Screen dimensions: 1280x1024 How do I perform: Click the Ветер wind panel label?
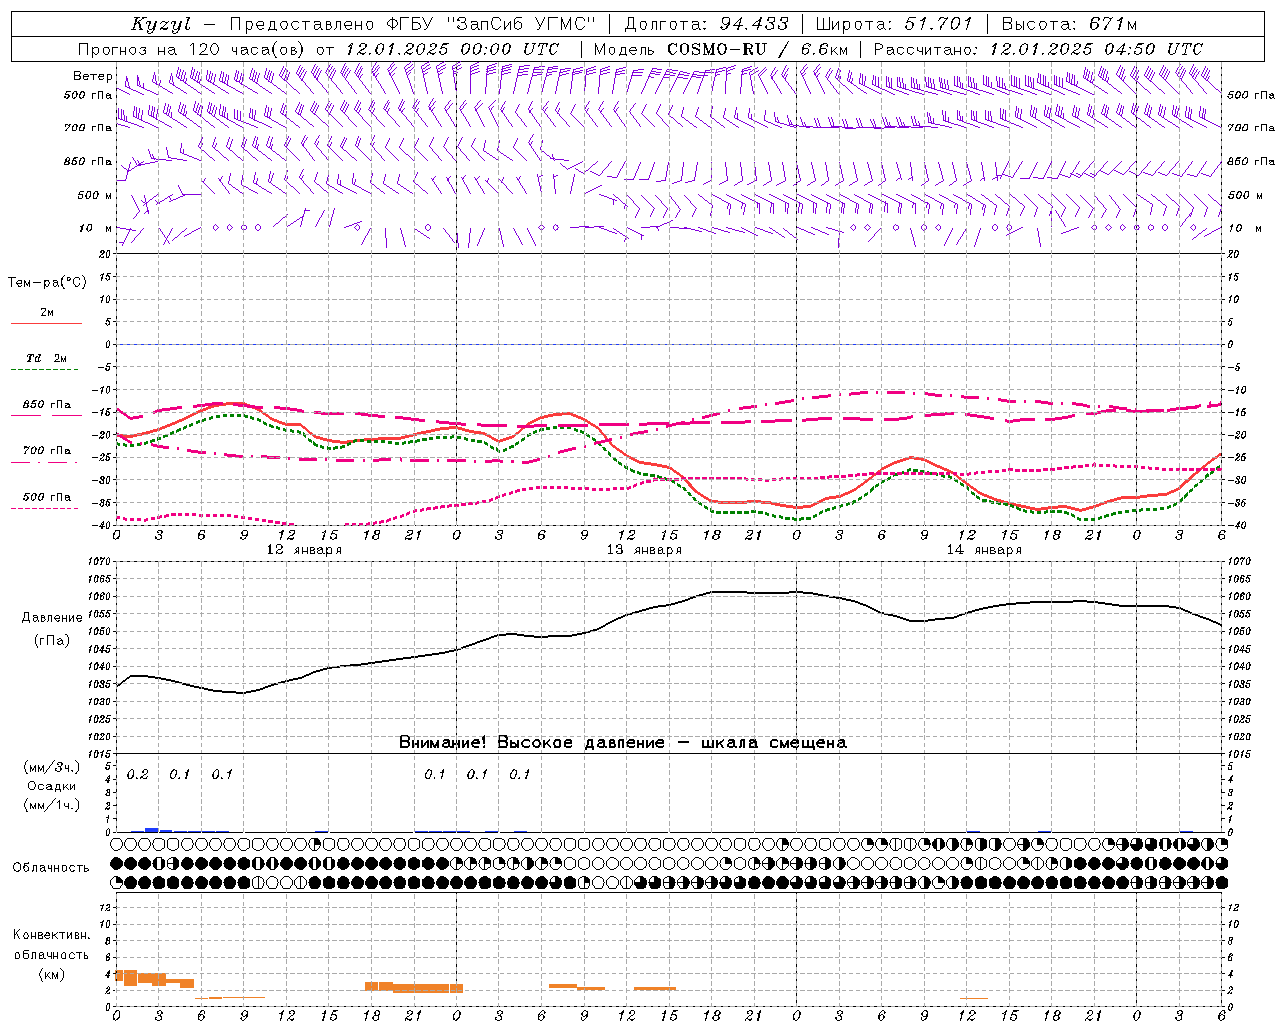click(x=93, y=76)
